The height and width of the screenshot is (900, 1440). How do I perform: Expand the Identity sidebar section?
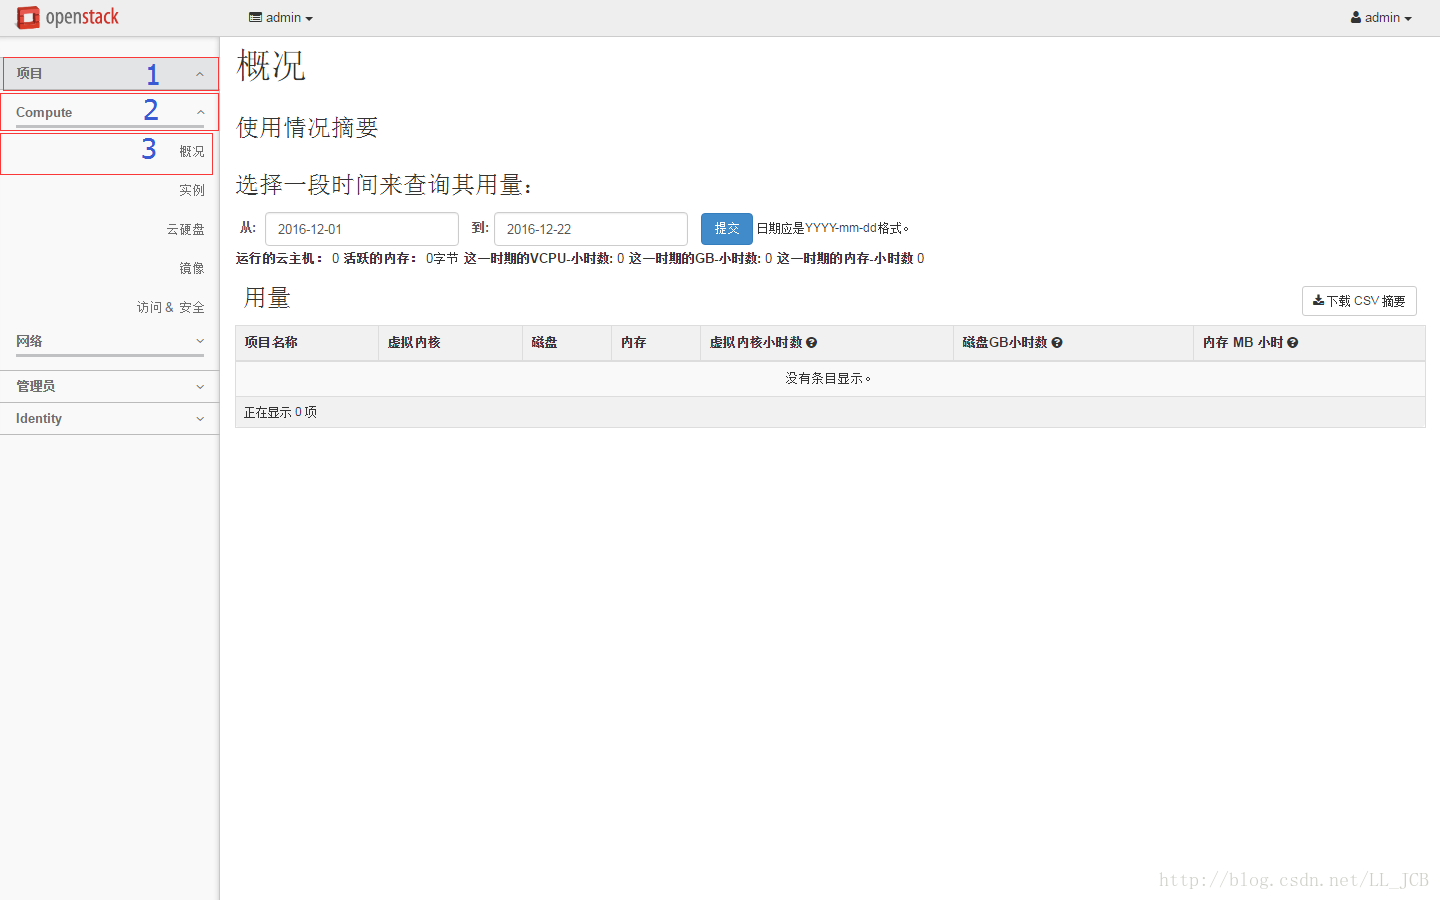click(x=110, y=418)
